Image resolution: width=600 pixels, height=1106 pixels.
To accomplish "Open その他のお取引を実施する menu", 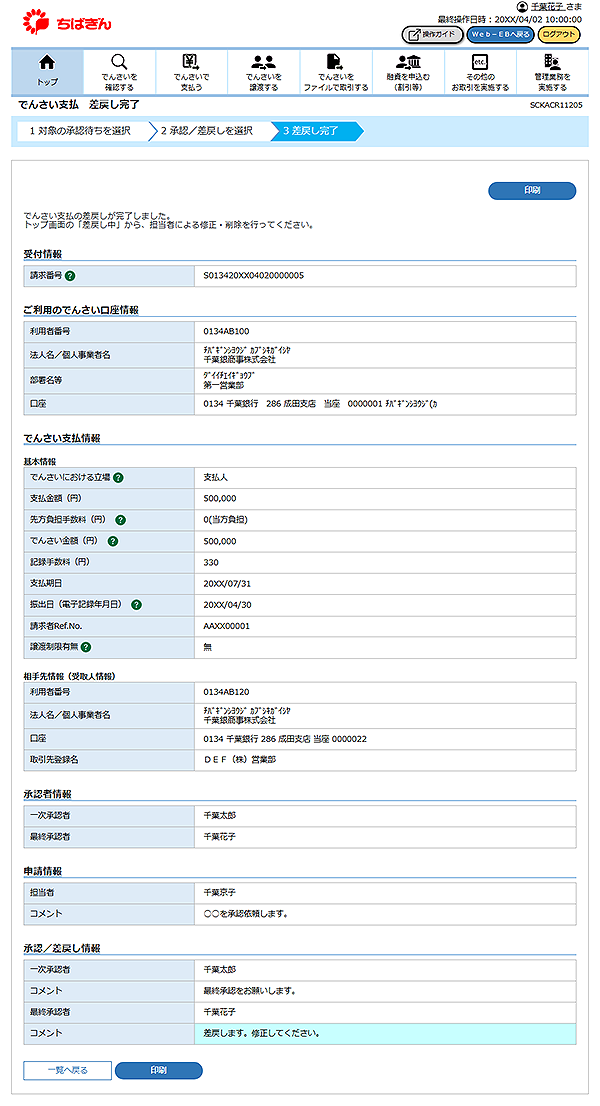I will point(479,70).
